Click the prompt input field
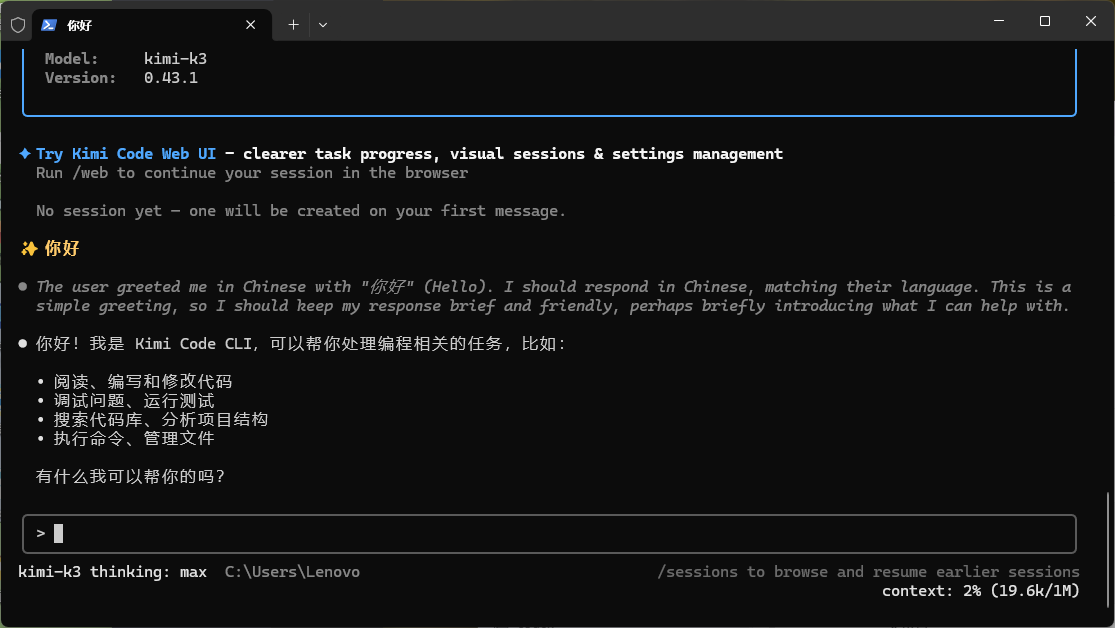1115x628 pixels. [549, 533]
